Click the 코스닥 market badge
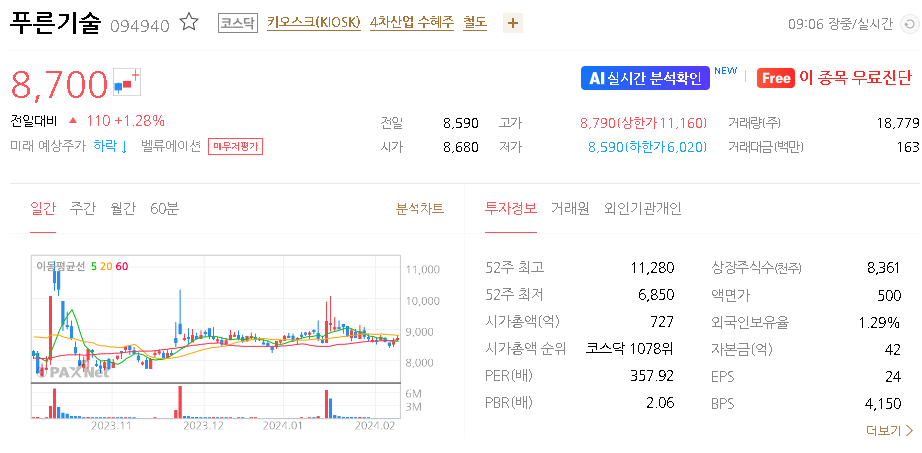Image resolution: width=922 pixels, height=453 pixels. click(x=238, y=24)
